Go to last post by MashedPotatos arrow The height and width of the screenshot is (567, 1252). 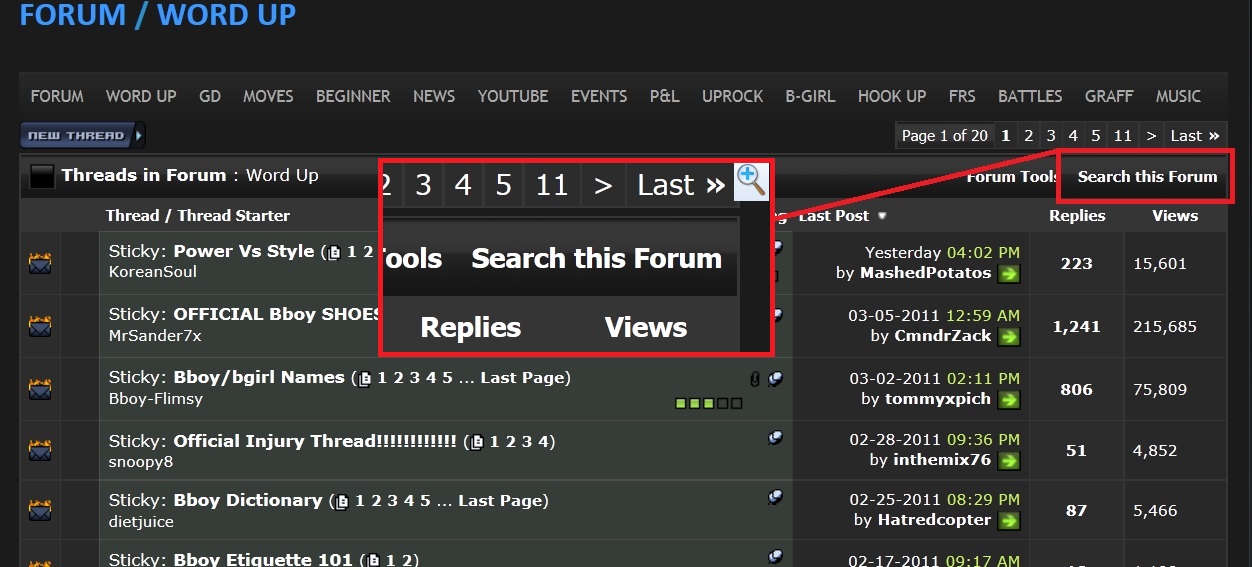pos(1009,273)
